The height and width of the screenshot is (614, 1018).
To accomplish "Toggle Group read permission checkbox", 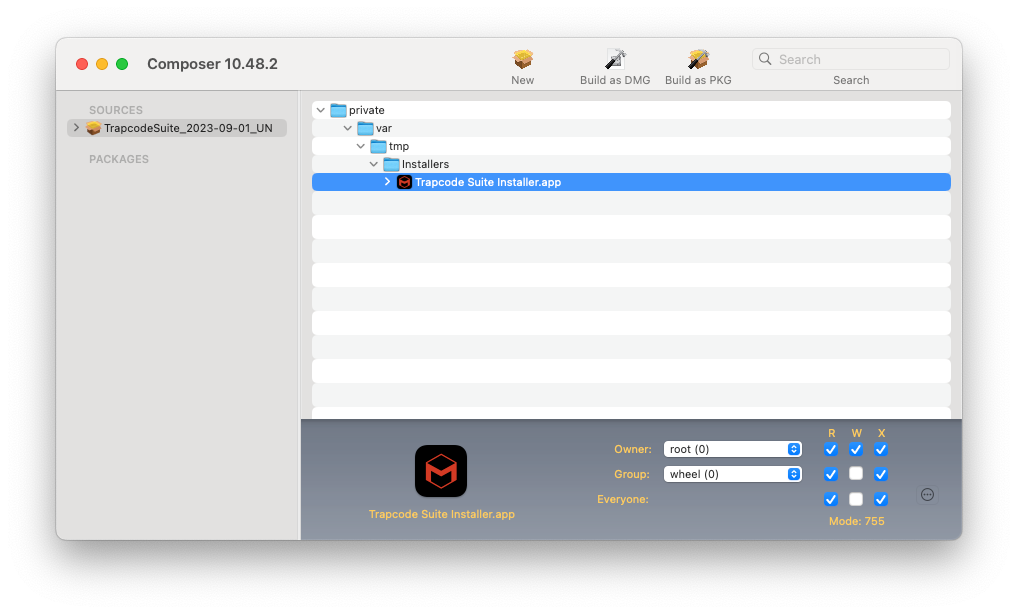I will tap(831, 474).
